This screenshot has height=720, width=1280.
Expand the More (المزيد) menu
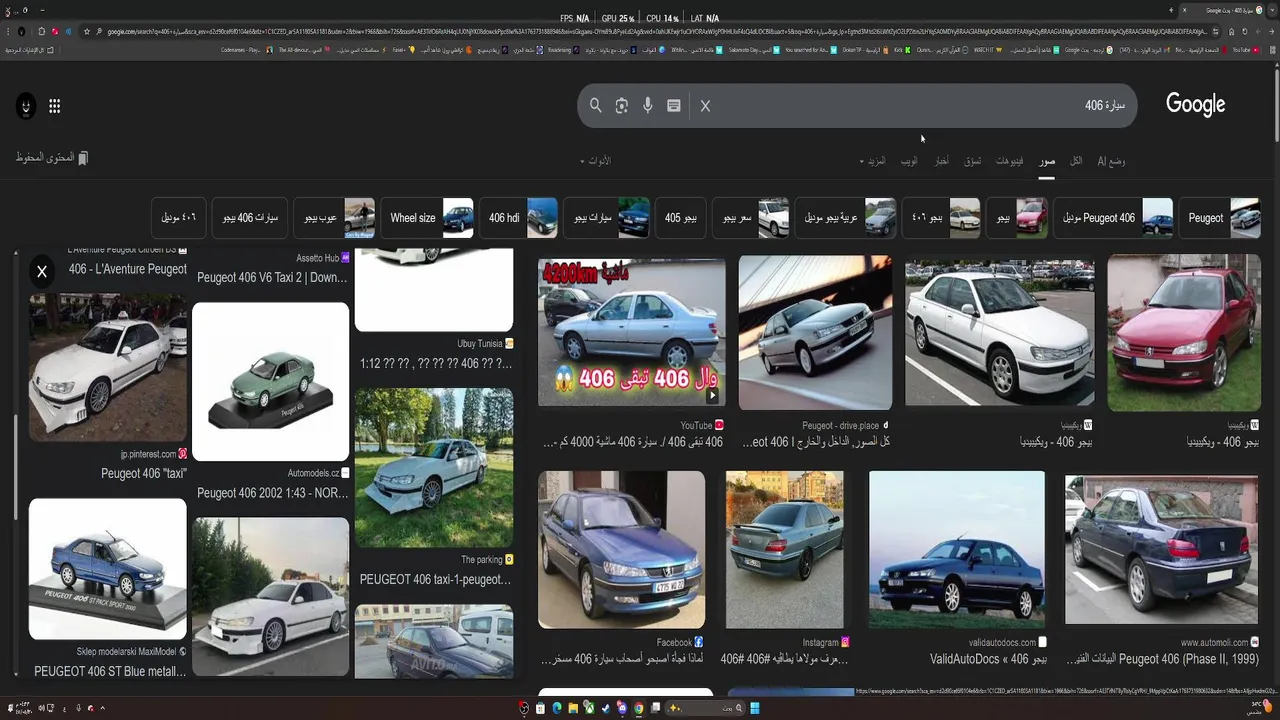coord(874,161)
